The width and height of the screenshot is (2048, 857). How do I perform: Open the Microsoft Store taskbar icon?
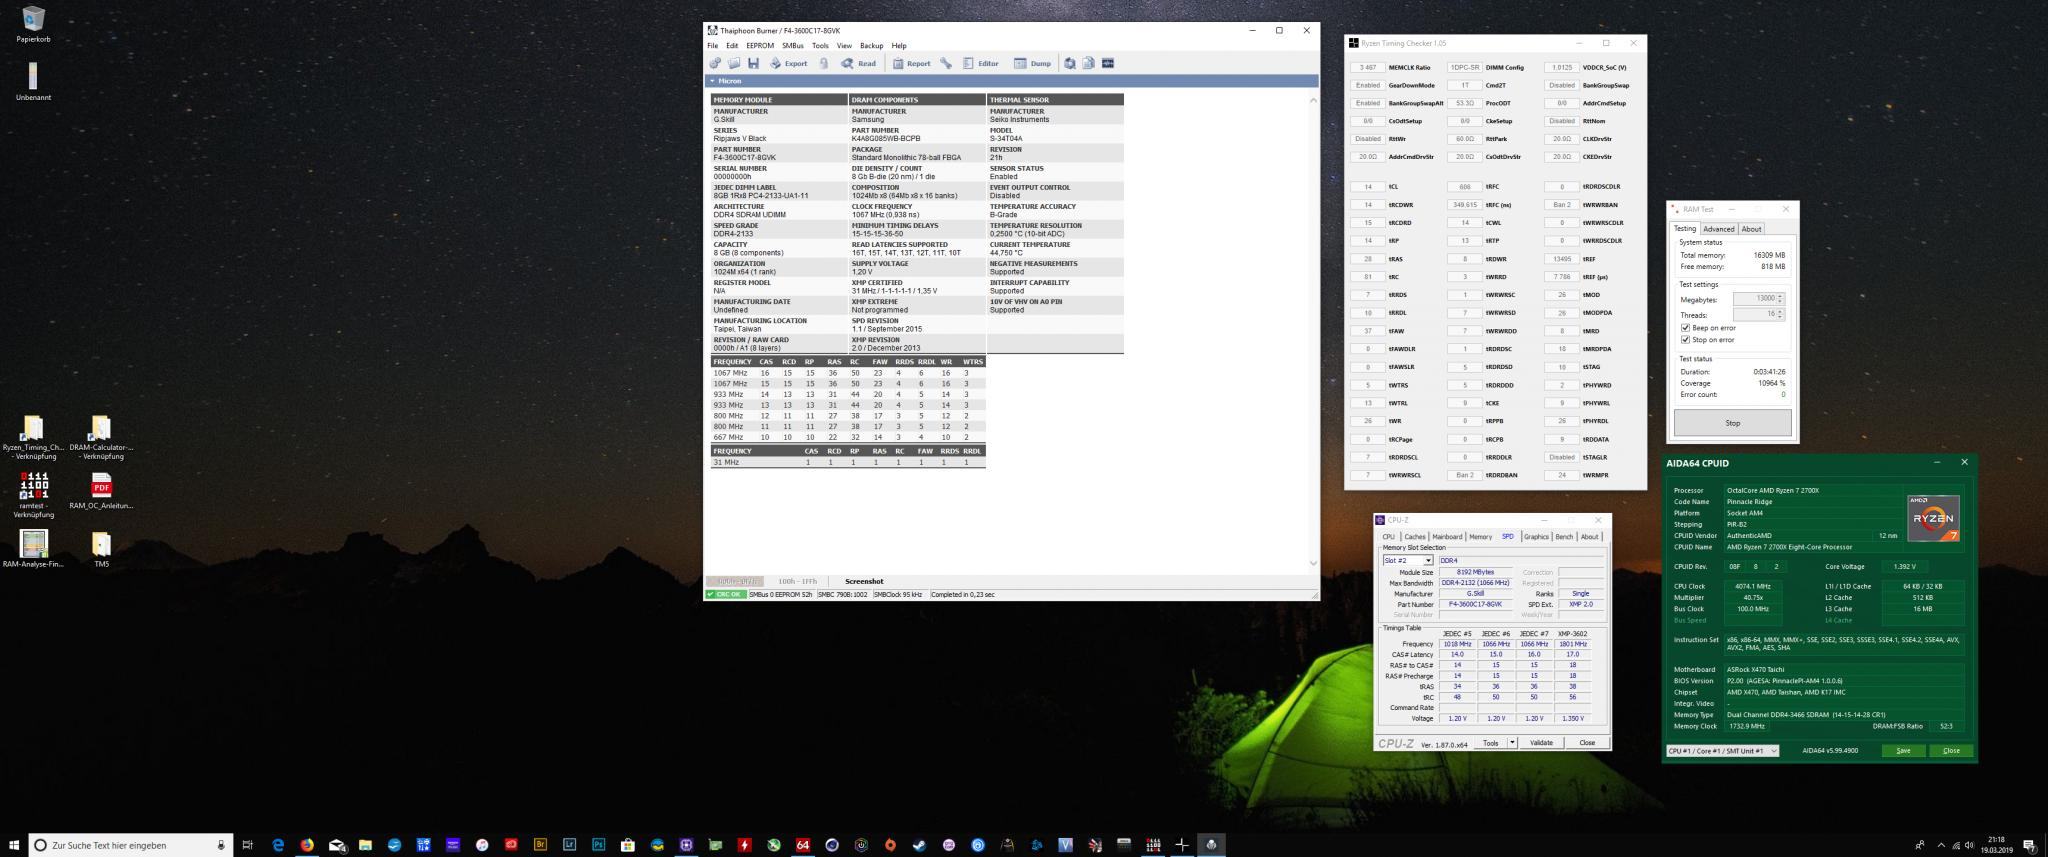click(628, 845)
